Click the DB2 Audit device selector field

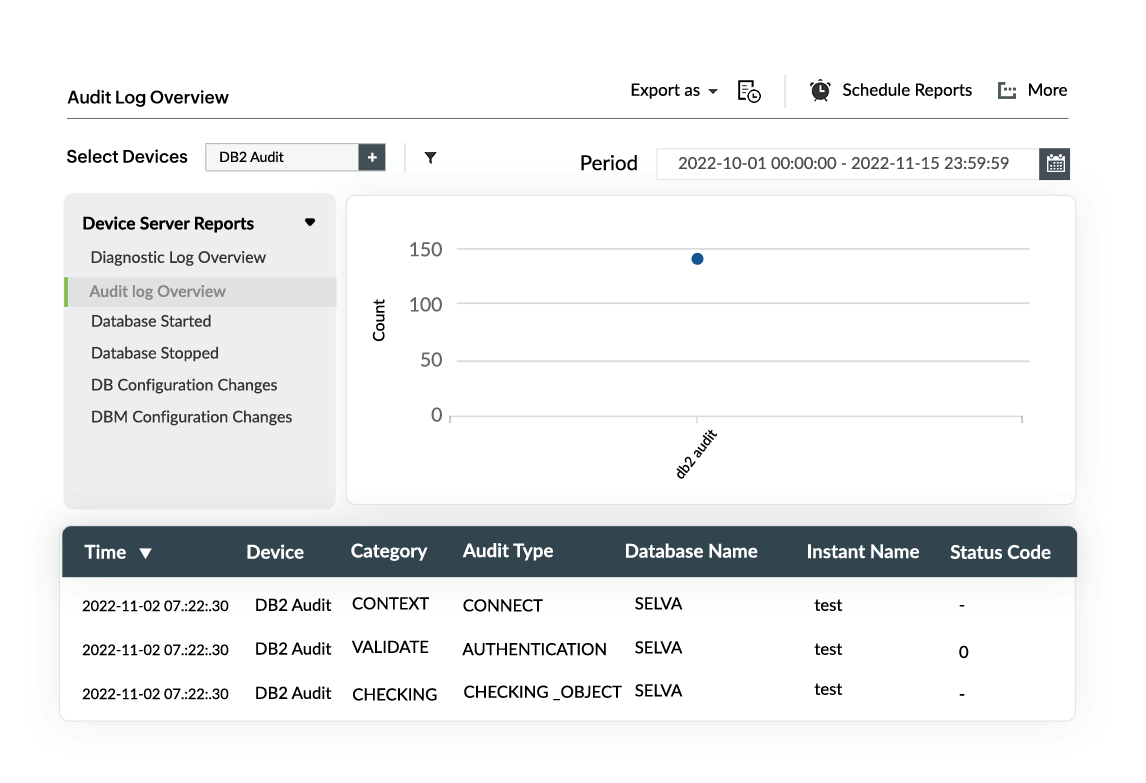click(x=281, y=157)
